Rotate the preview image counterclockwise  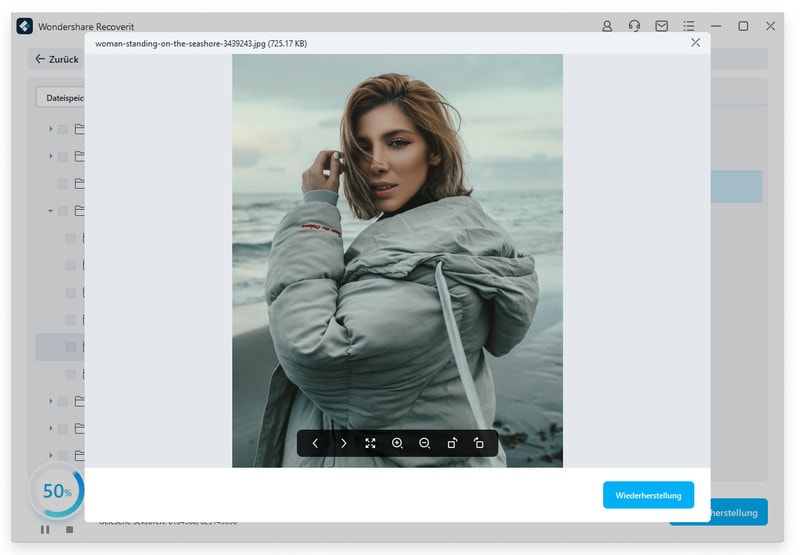coord(479,443)
